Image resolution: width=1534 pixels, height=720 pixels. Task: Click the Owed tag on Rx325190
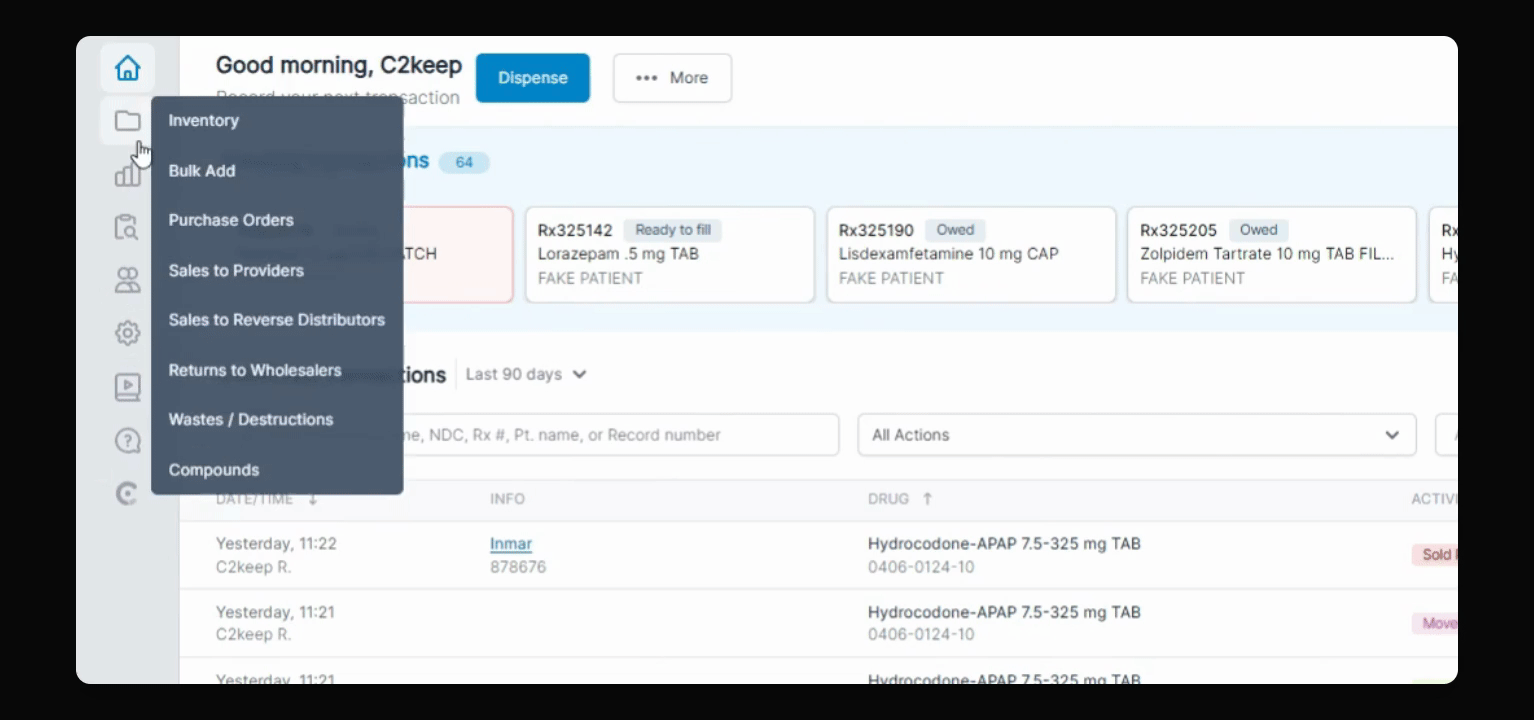click(x=955, y=230)
